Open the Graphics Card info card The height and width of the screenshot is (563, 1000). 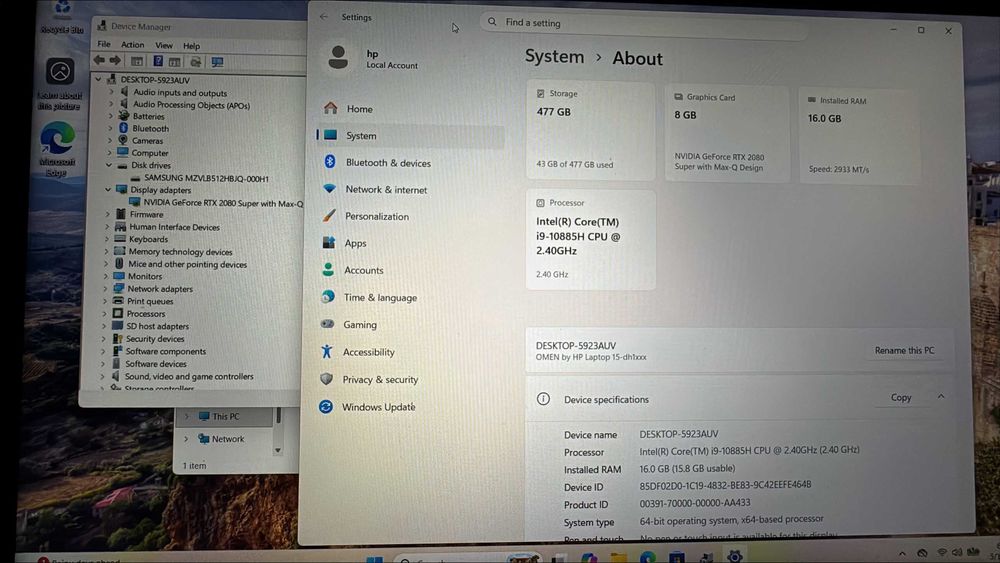coord(727,133)
